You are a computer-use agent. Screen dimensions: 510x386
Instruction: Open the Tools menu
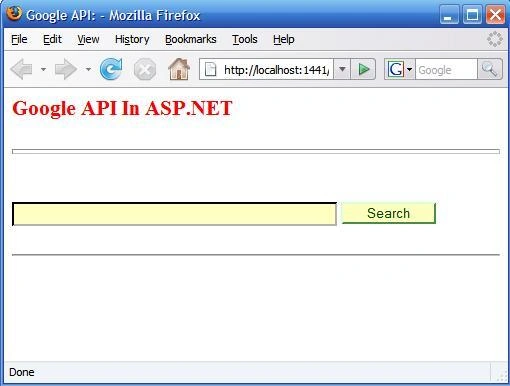point(245,39)
